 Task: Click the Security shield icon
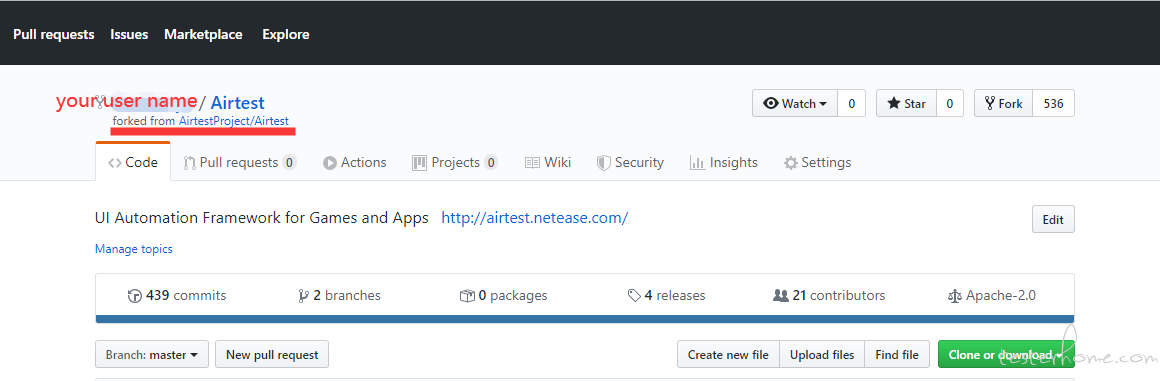point(604,163)
